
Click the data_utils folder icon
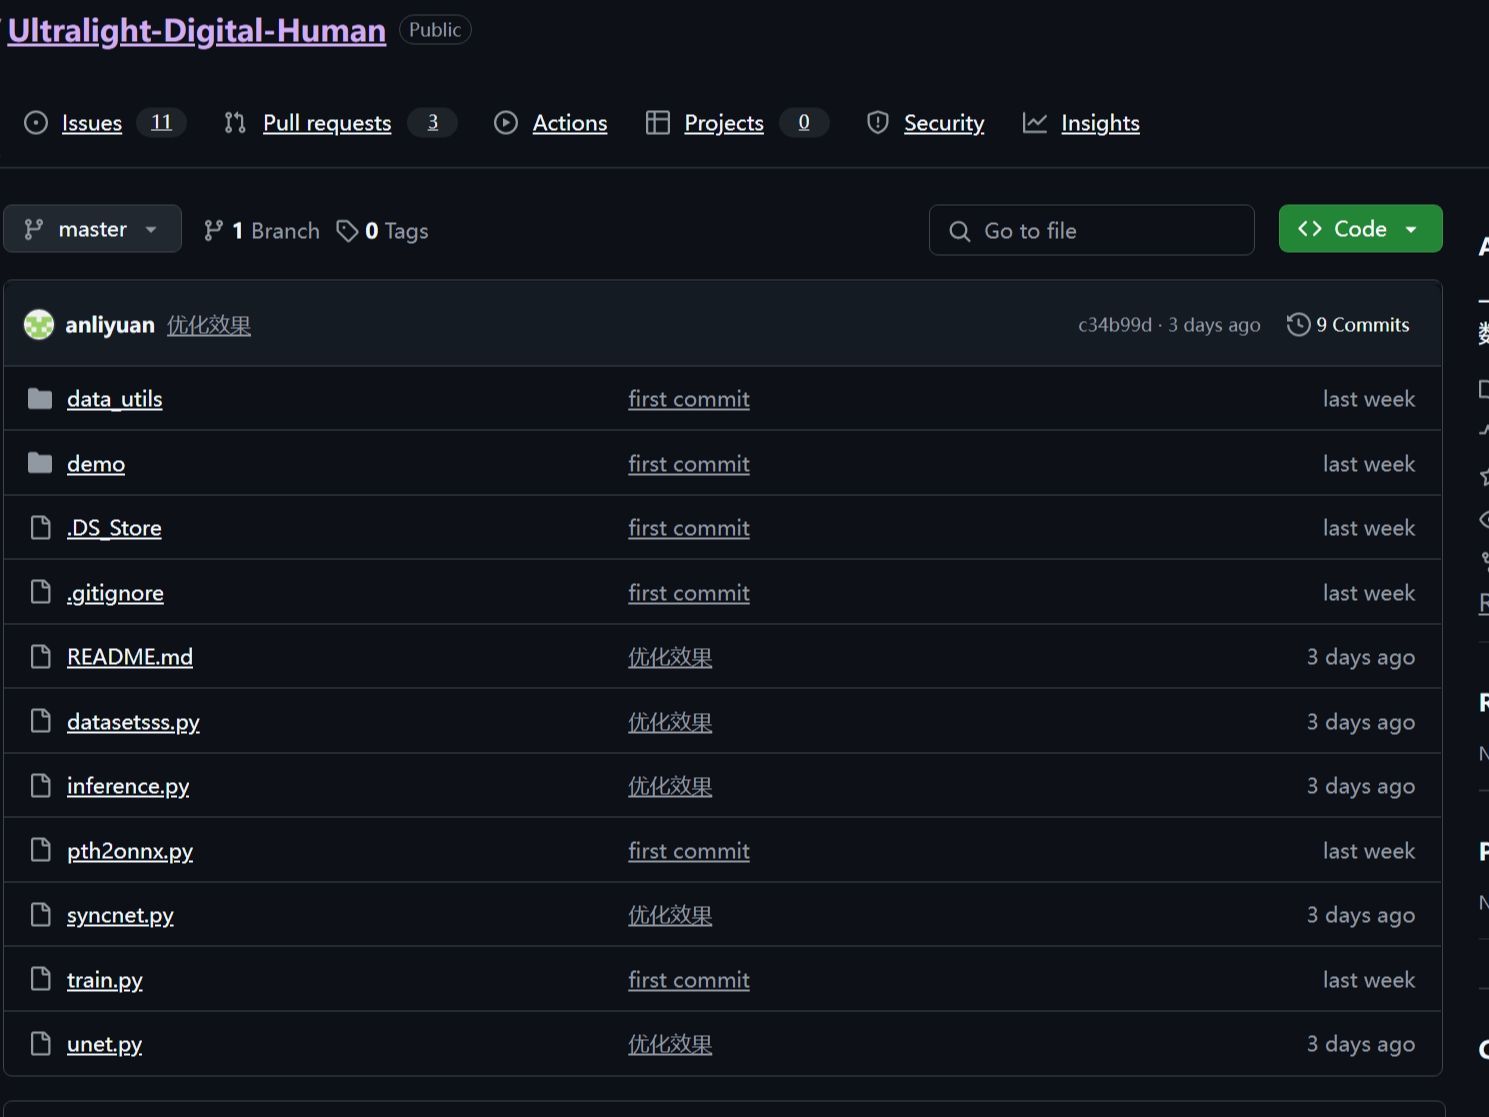coord(40,399)
